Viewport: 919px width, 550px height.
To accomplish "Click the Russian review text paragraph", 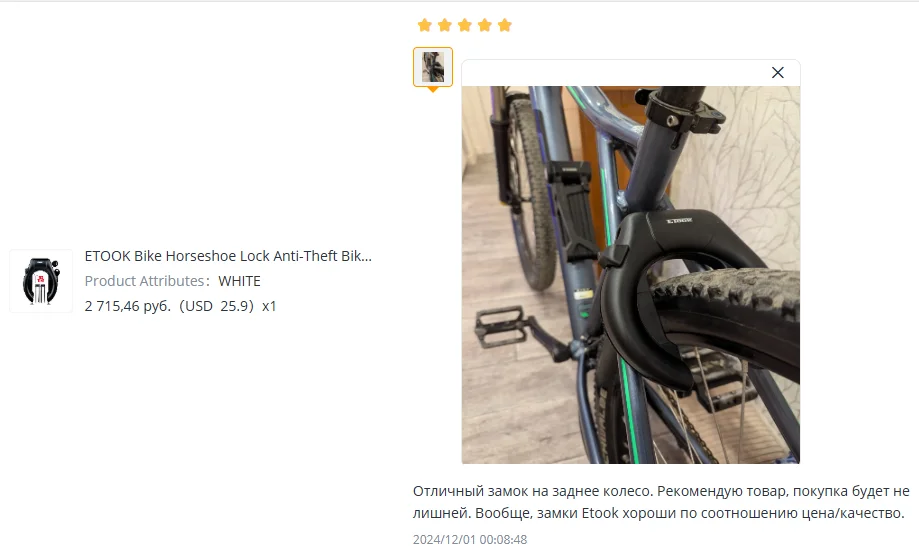I will pyautogui.click(x=661, y=502).
